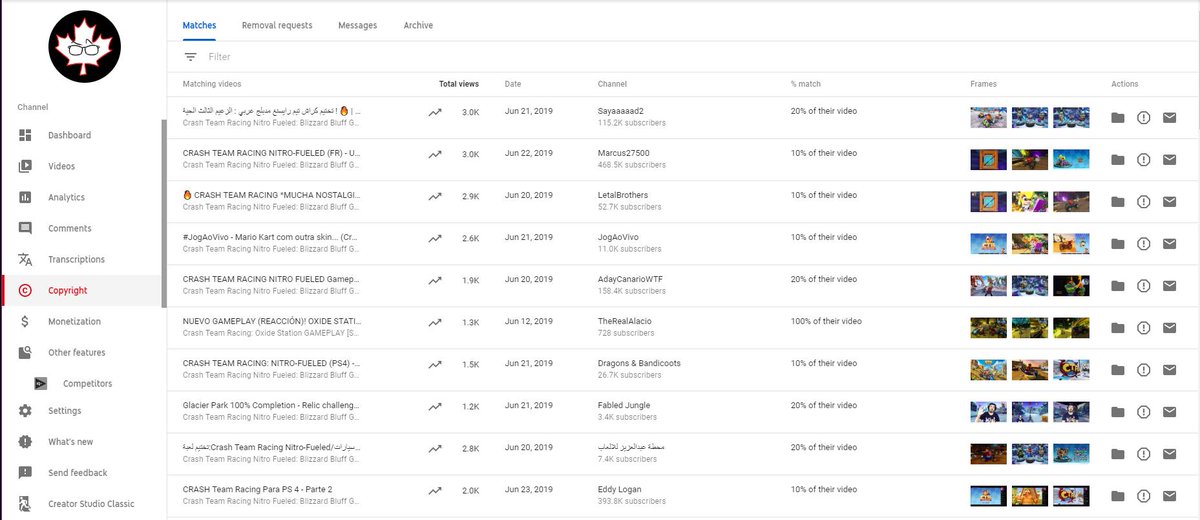Click the Filter input field

click(219, 57)
